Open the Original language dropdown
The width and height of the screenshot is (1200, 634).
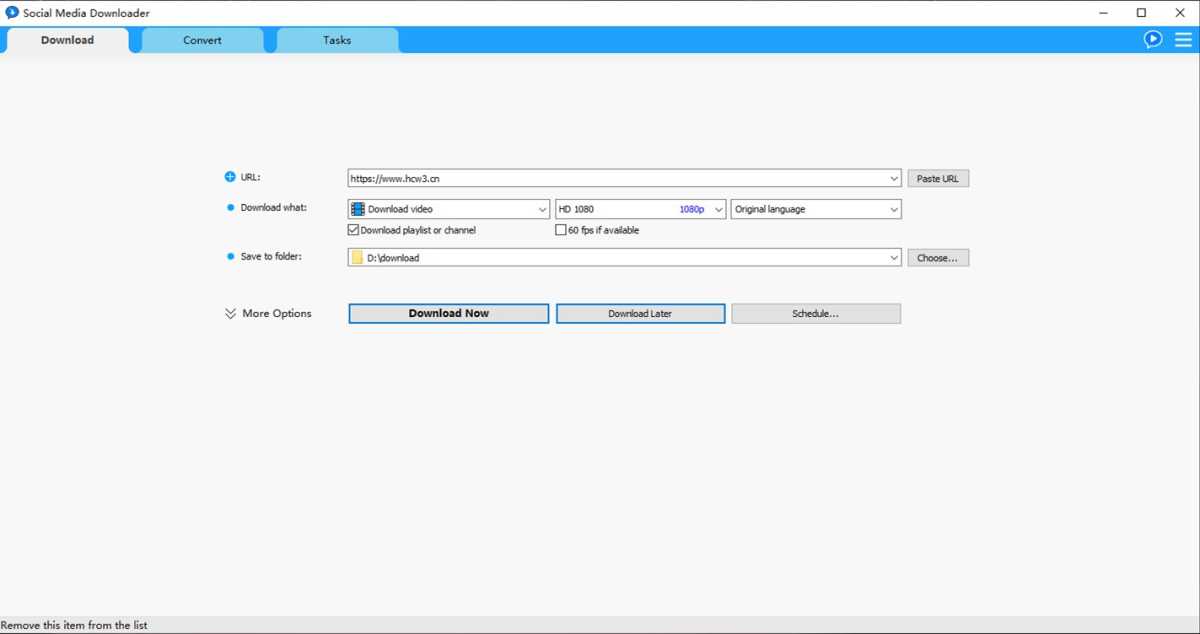pos(896,208)
